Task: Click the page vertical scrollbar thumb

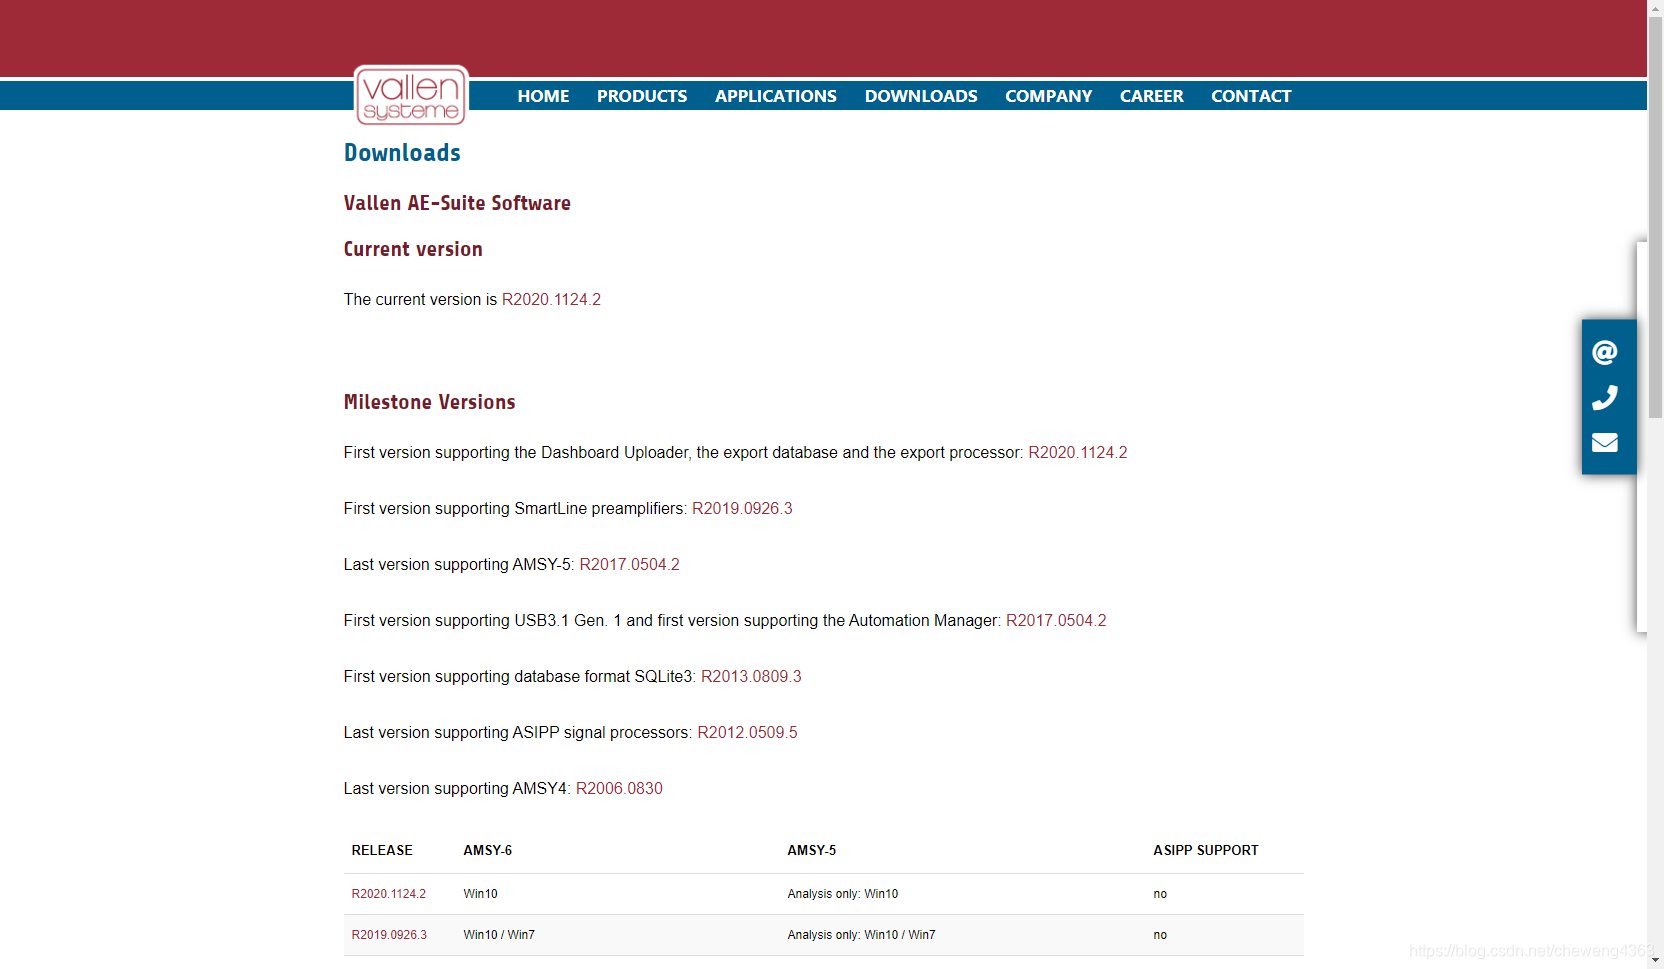Action: [x=1656, y=215]
